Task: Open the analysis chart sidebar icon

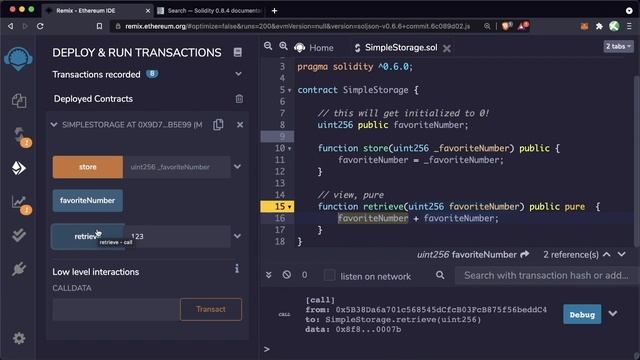Action: [20, 203]
